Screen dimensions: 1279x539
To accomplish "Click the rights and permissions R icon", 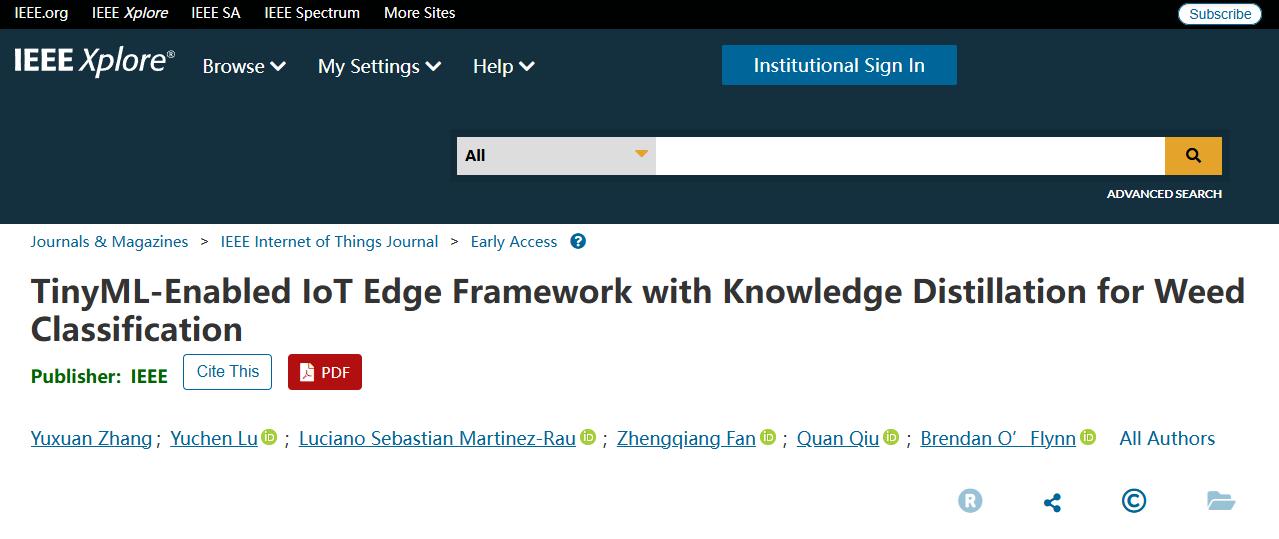I will (970, 500).
